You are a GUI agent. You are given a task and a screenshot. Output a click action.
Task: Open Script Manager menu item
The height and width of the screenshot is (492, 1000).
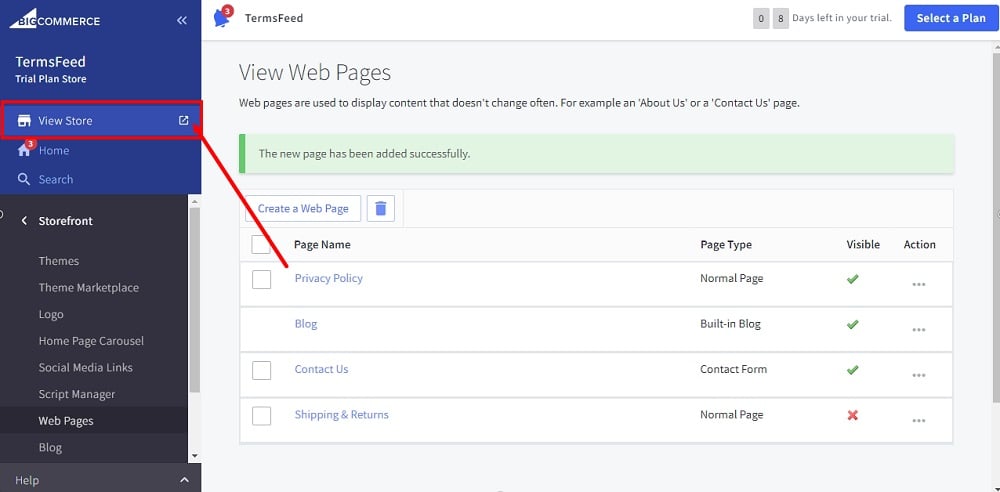click(77, 394)
